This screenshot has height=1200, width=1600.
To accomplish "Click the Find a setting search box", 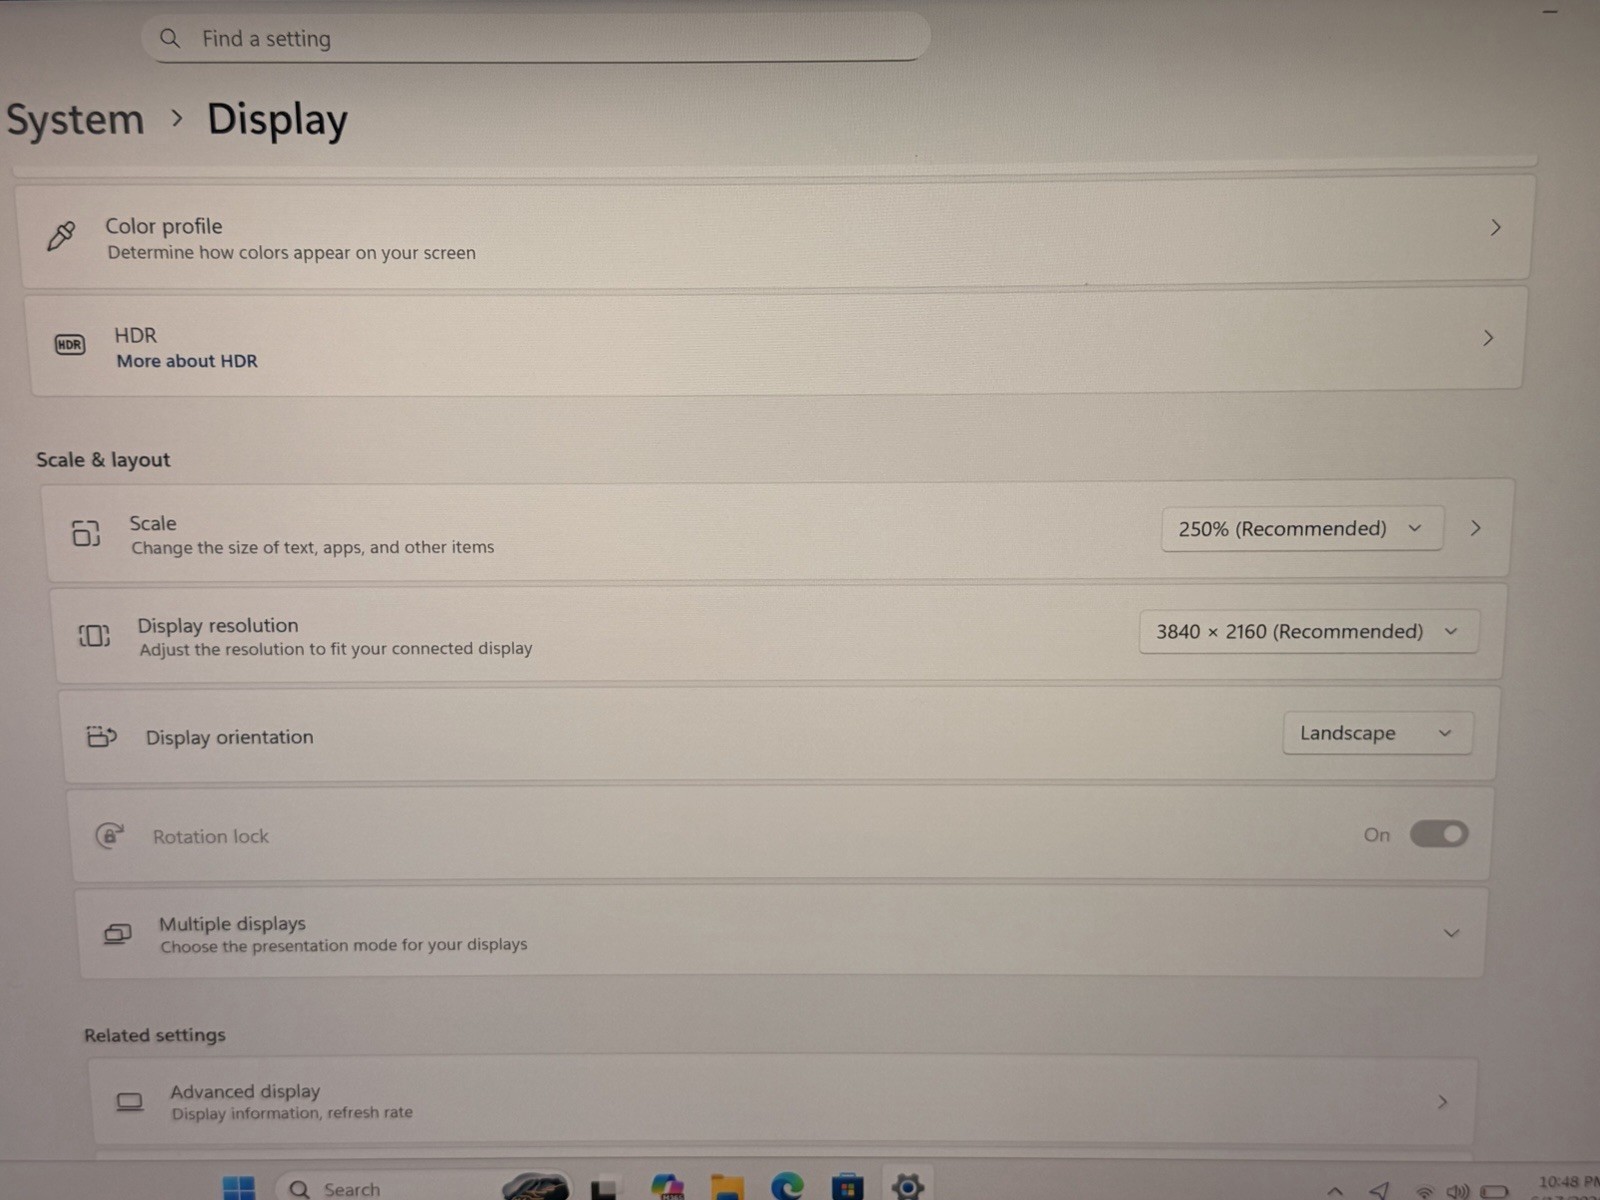I will pyautogui.click(x=536, y=38).
